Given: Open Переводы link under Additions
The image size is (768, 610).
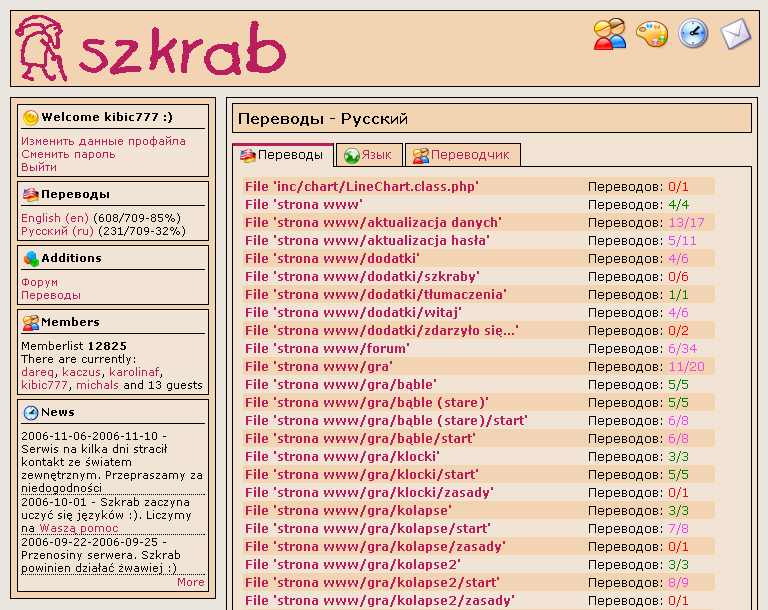Looking at the screenshot, I should 51,295.
